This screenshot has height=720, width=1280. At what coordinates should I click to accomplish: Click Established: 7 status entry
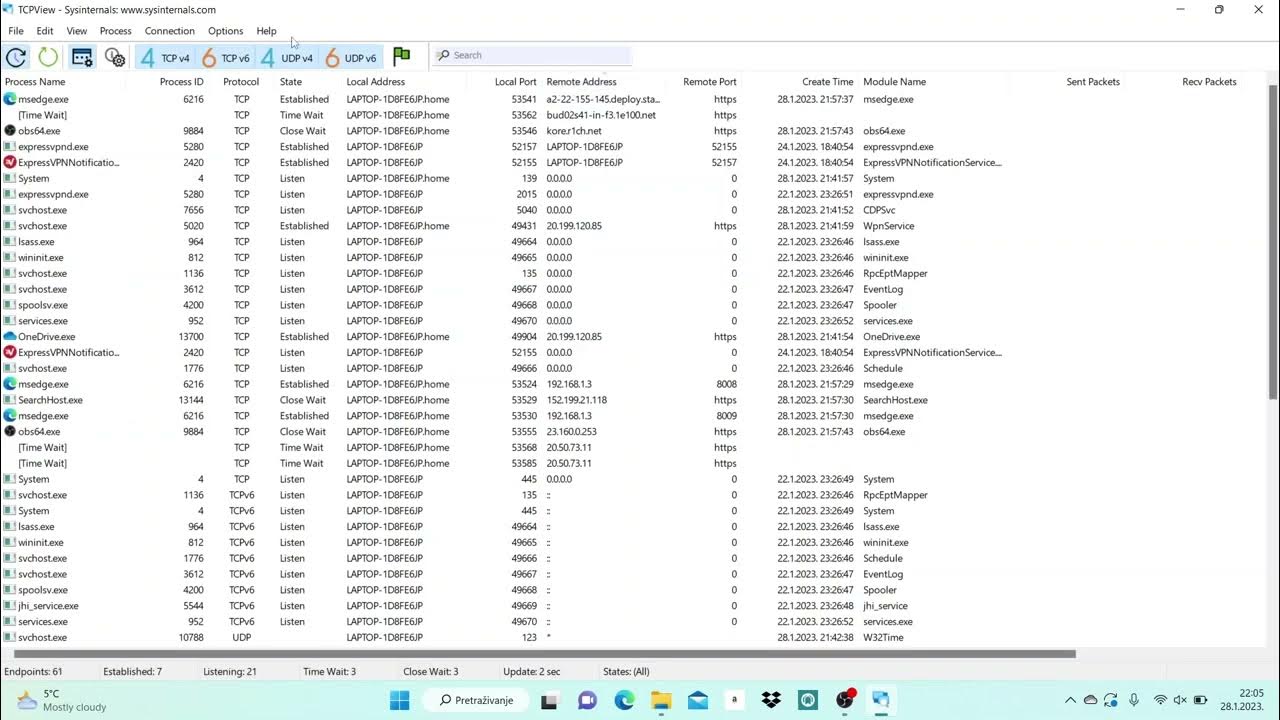pyautogui.click(x=132, y=672)
